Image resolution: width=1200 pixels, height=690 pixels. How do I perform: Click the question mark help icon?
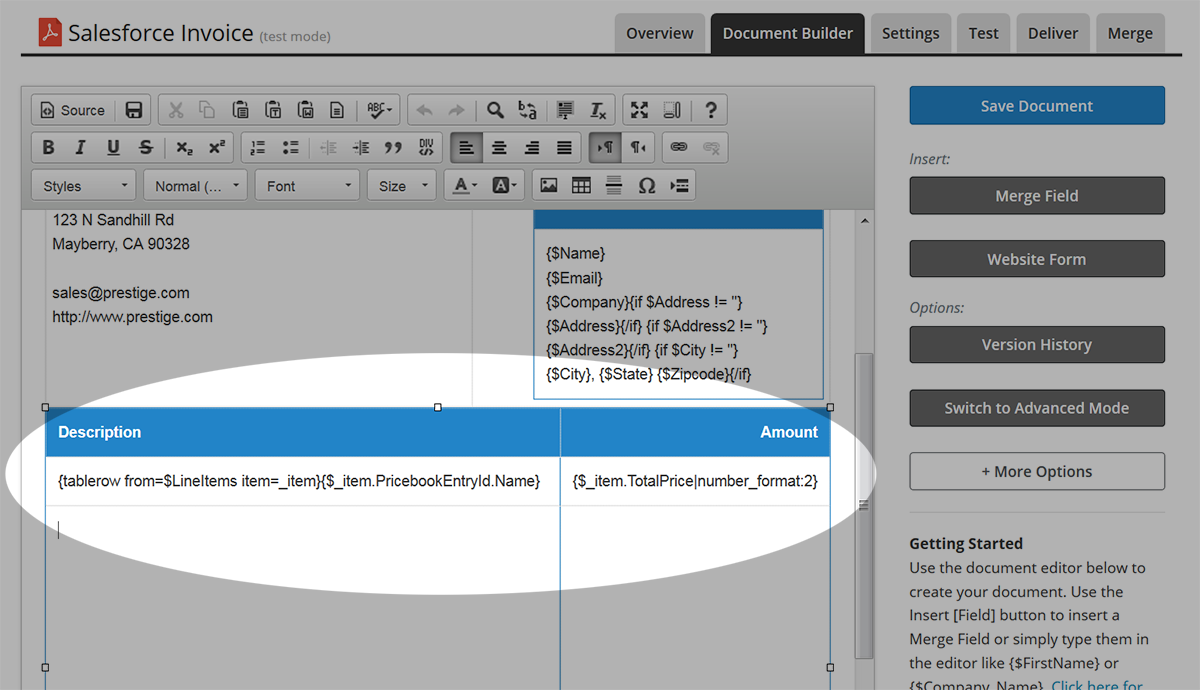pos(711,110)
